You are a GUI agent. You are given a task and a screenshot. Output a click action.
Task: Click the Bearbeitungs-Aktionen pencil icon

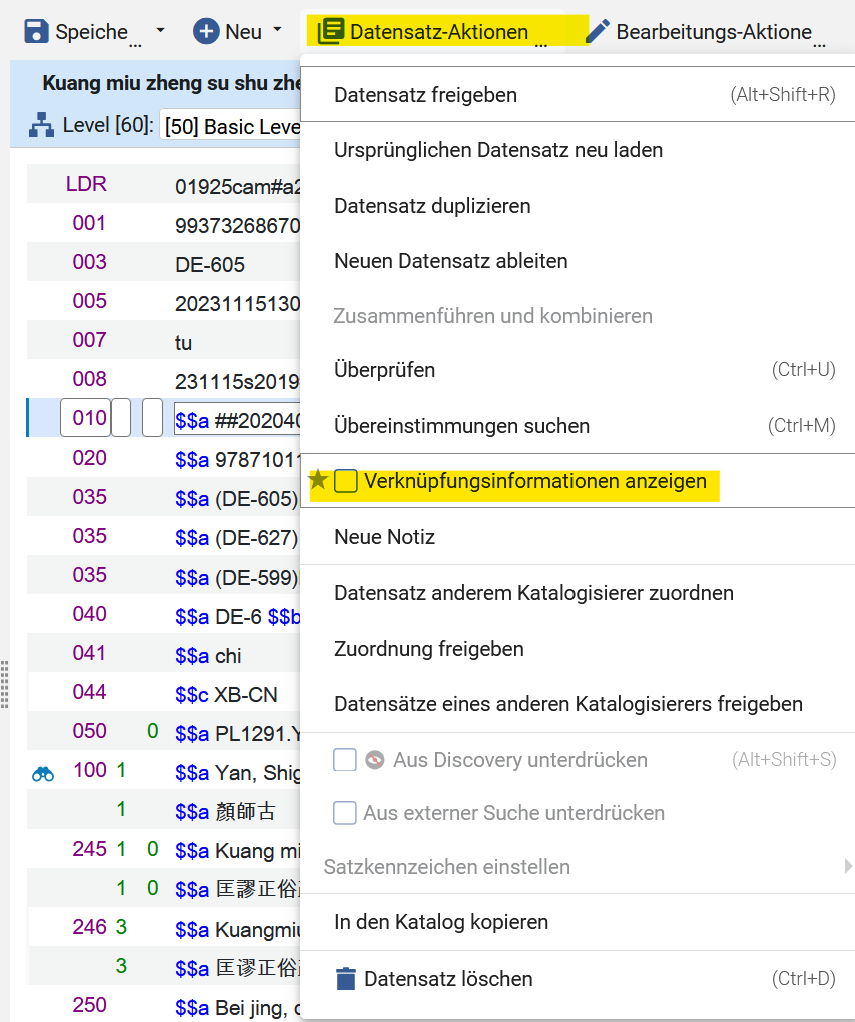(x=597, y=31)
